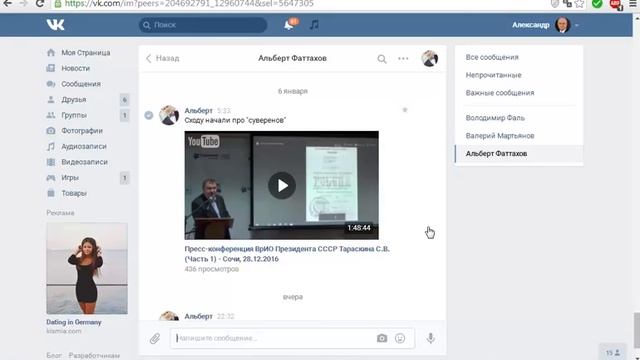The width and height of the screenshot is (640, 360).
Task: Open the Разработчикам footer link
Action: click(94, 356)
